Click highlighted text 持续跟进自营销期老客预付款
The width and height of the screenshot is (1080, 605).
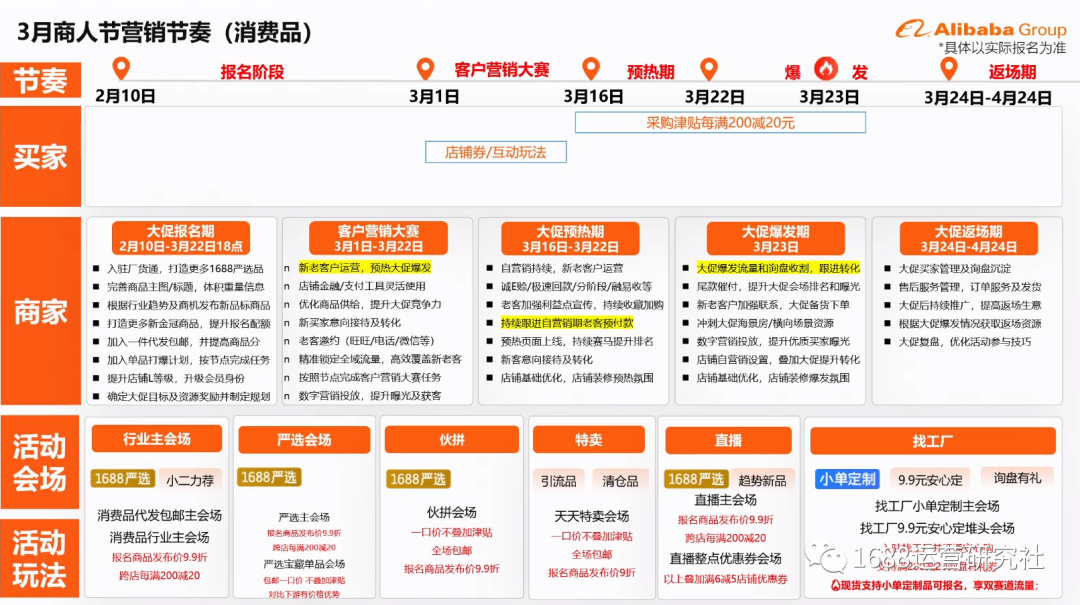coord(567,322)
